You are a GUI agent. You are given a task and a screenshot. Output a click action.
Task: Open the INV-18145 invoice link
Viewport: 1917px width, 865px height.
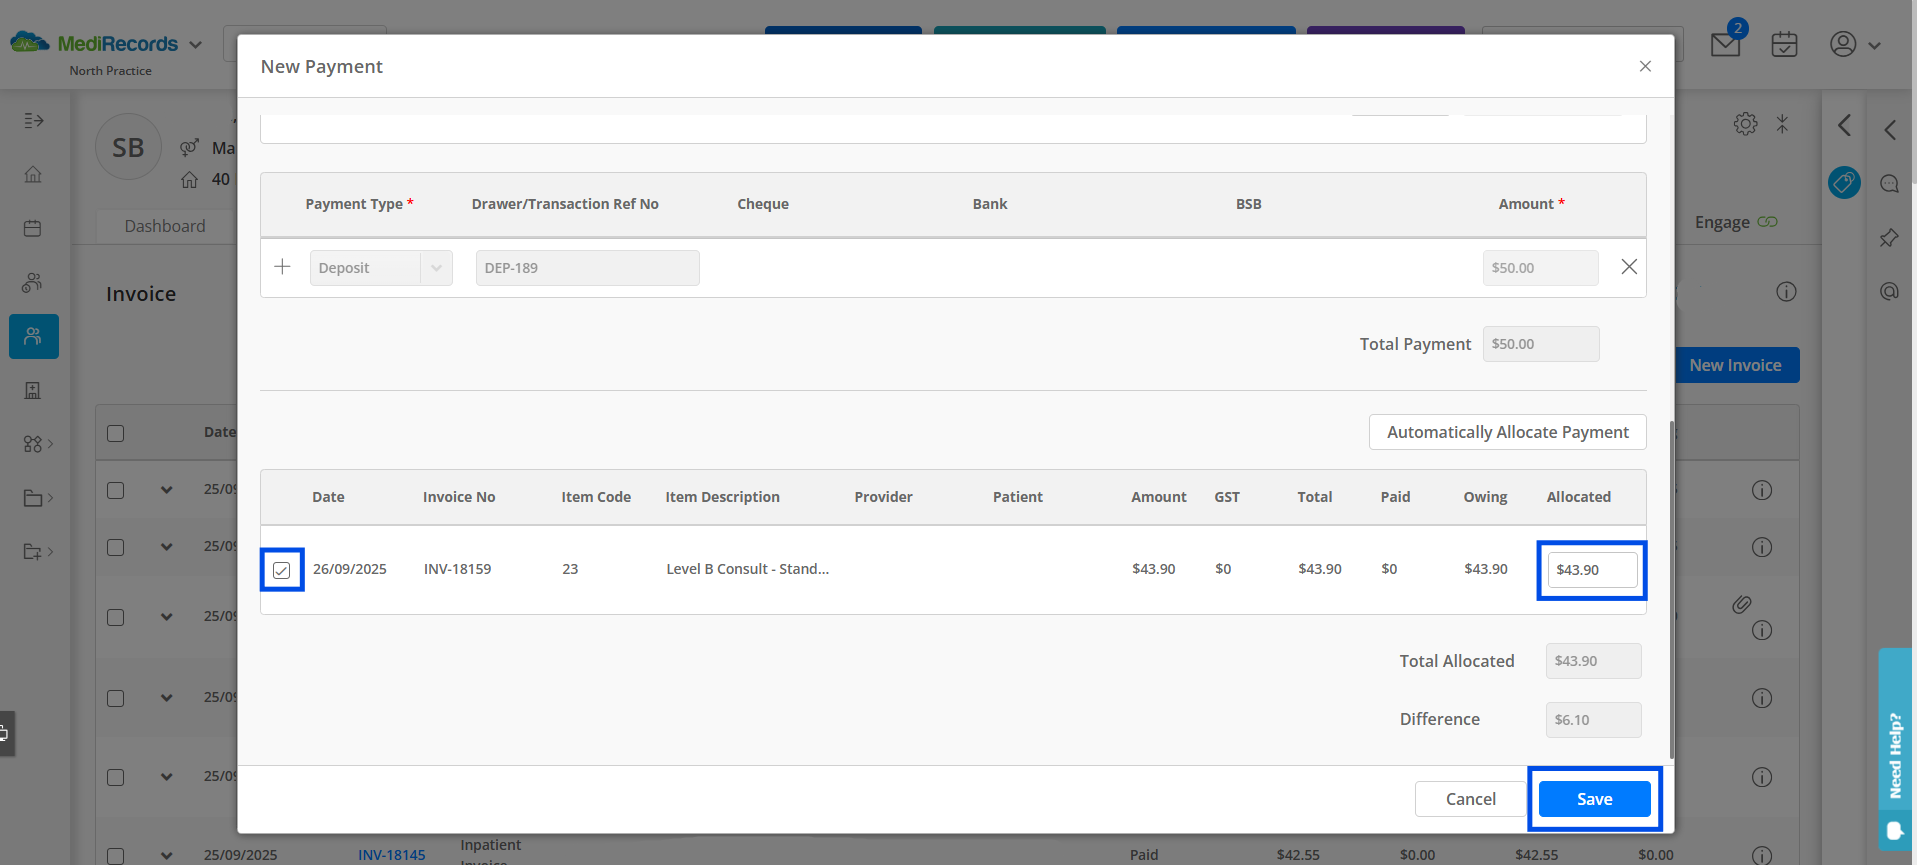tap(392, 855)
